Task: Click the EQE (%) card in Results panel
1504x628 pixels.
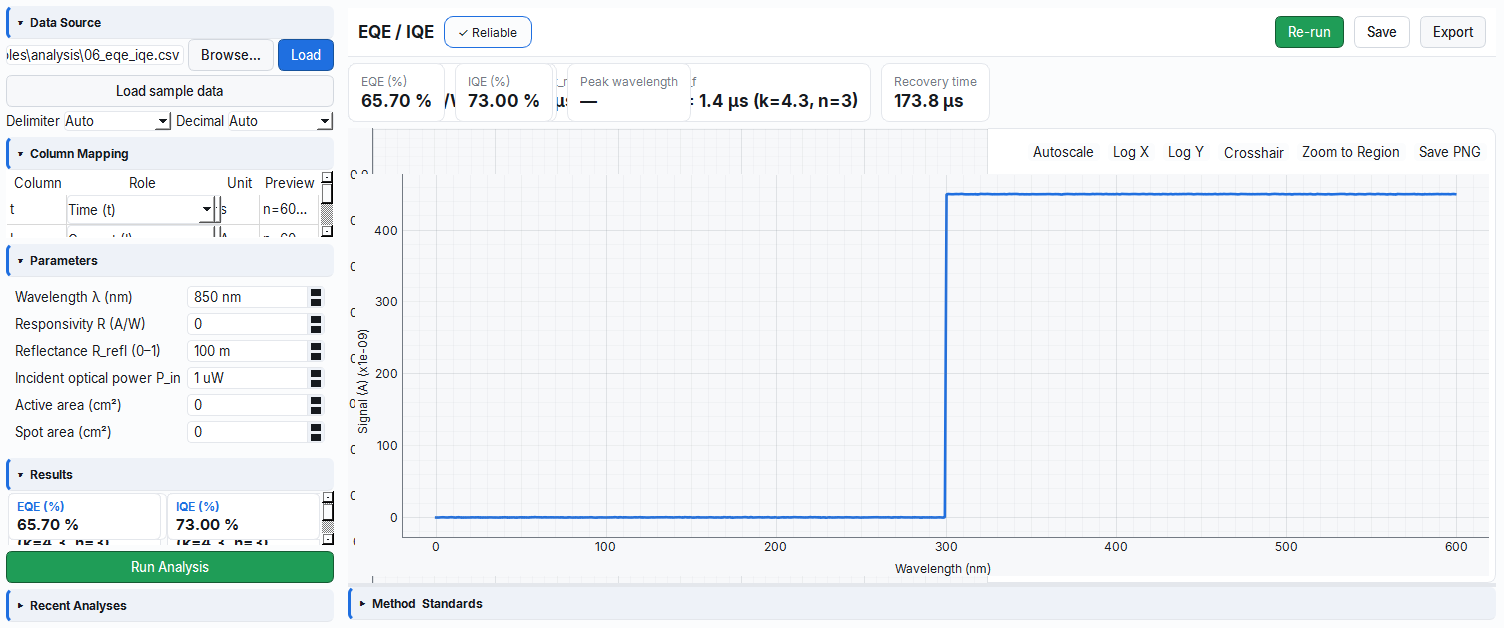Action: (85, 516)
